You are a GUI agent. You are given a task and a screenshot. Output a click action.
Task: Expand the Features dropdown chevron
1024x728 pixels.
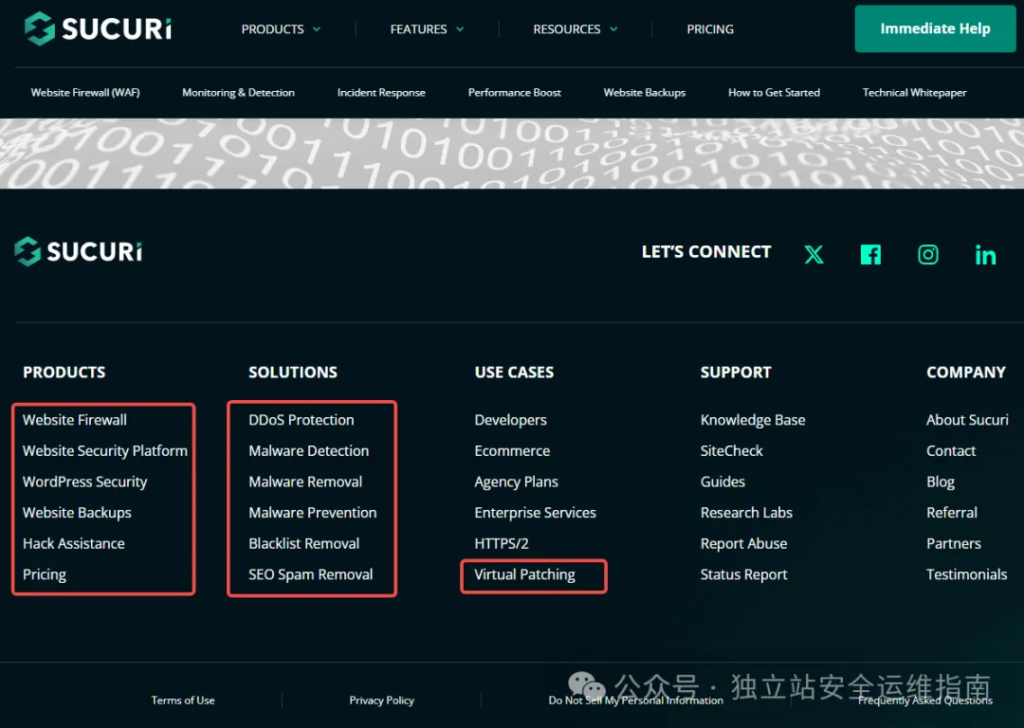click(460, 29)
